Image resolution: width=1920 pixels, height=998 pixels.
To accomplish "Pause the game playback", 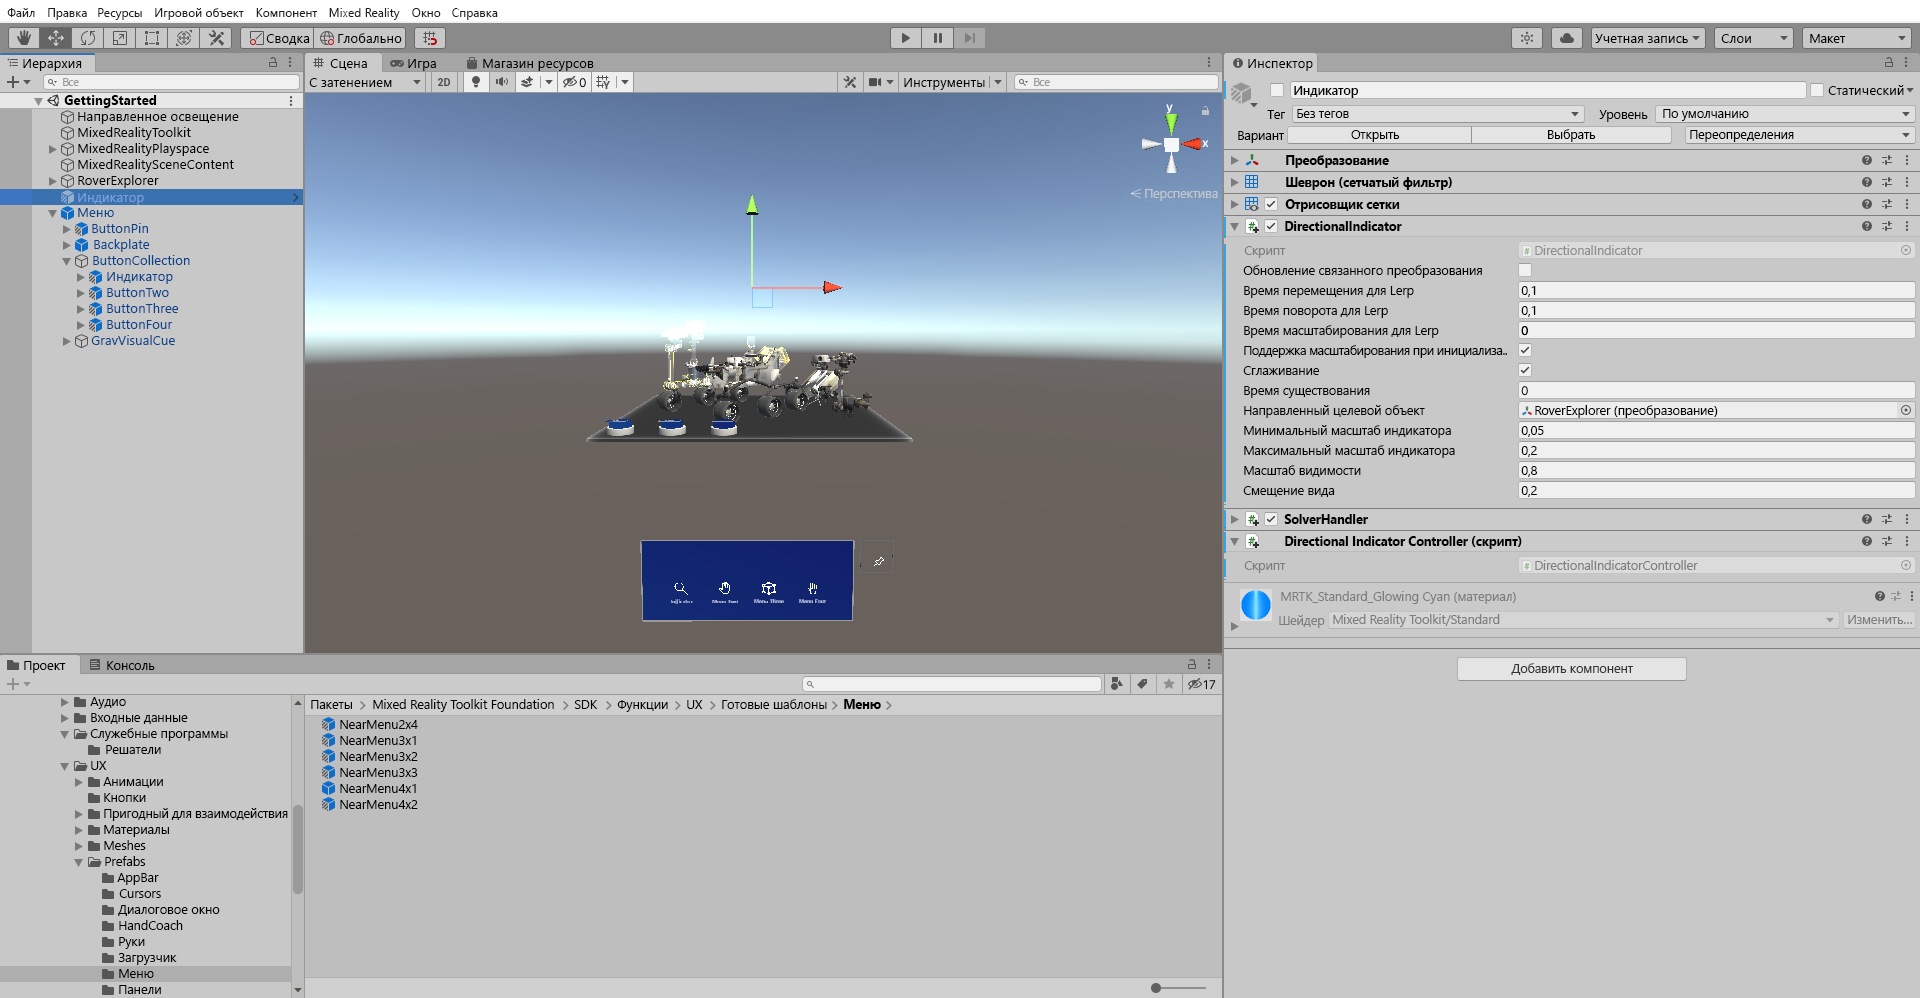I will [x=938, y=38].
